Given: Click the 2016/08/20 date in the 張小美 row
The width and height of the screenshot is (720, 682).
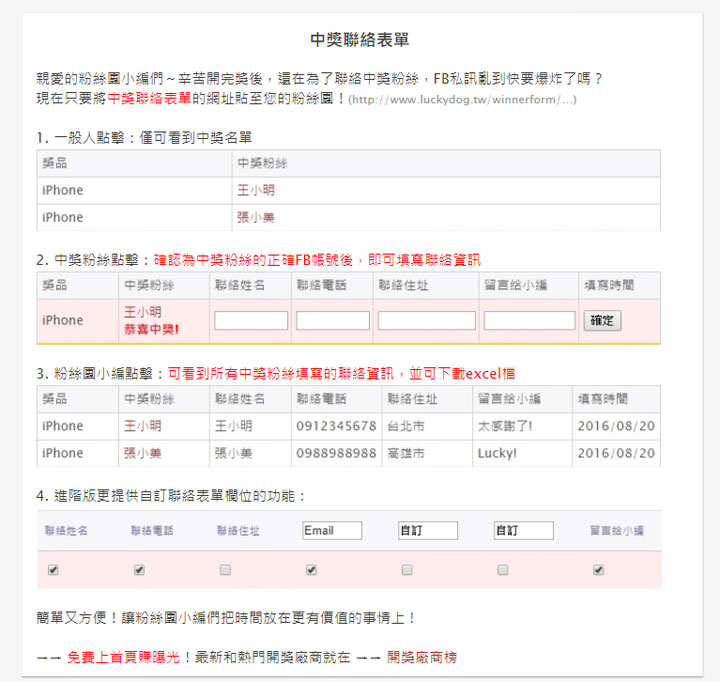Looking at the screenshot, I should [x=616, y=453].
